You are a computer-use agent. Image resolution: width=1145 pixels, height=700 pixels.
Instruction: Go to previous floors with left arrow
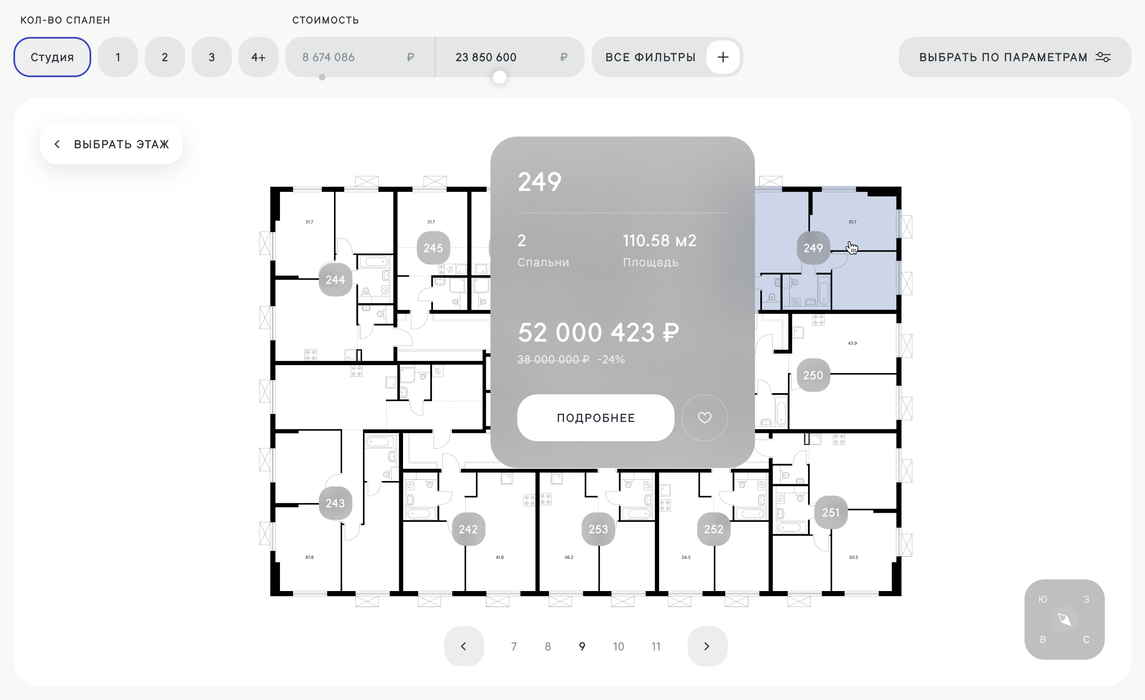(x=464, y=646)
